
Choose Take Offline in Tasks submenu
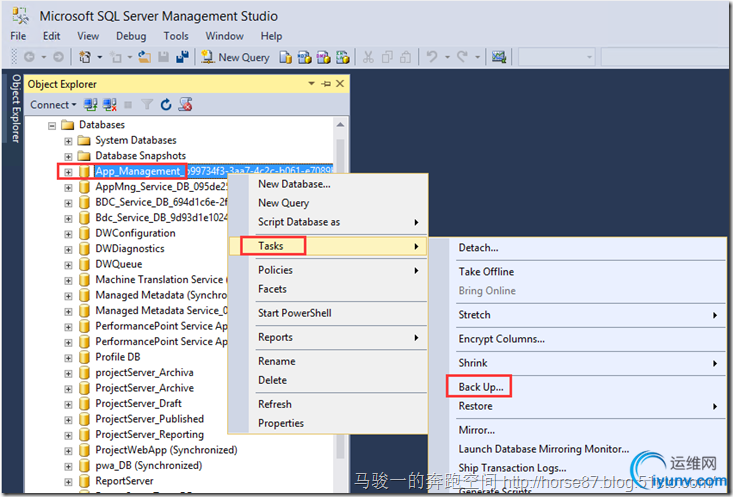[x=577, y=272]
